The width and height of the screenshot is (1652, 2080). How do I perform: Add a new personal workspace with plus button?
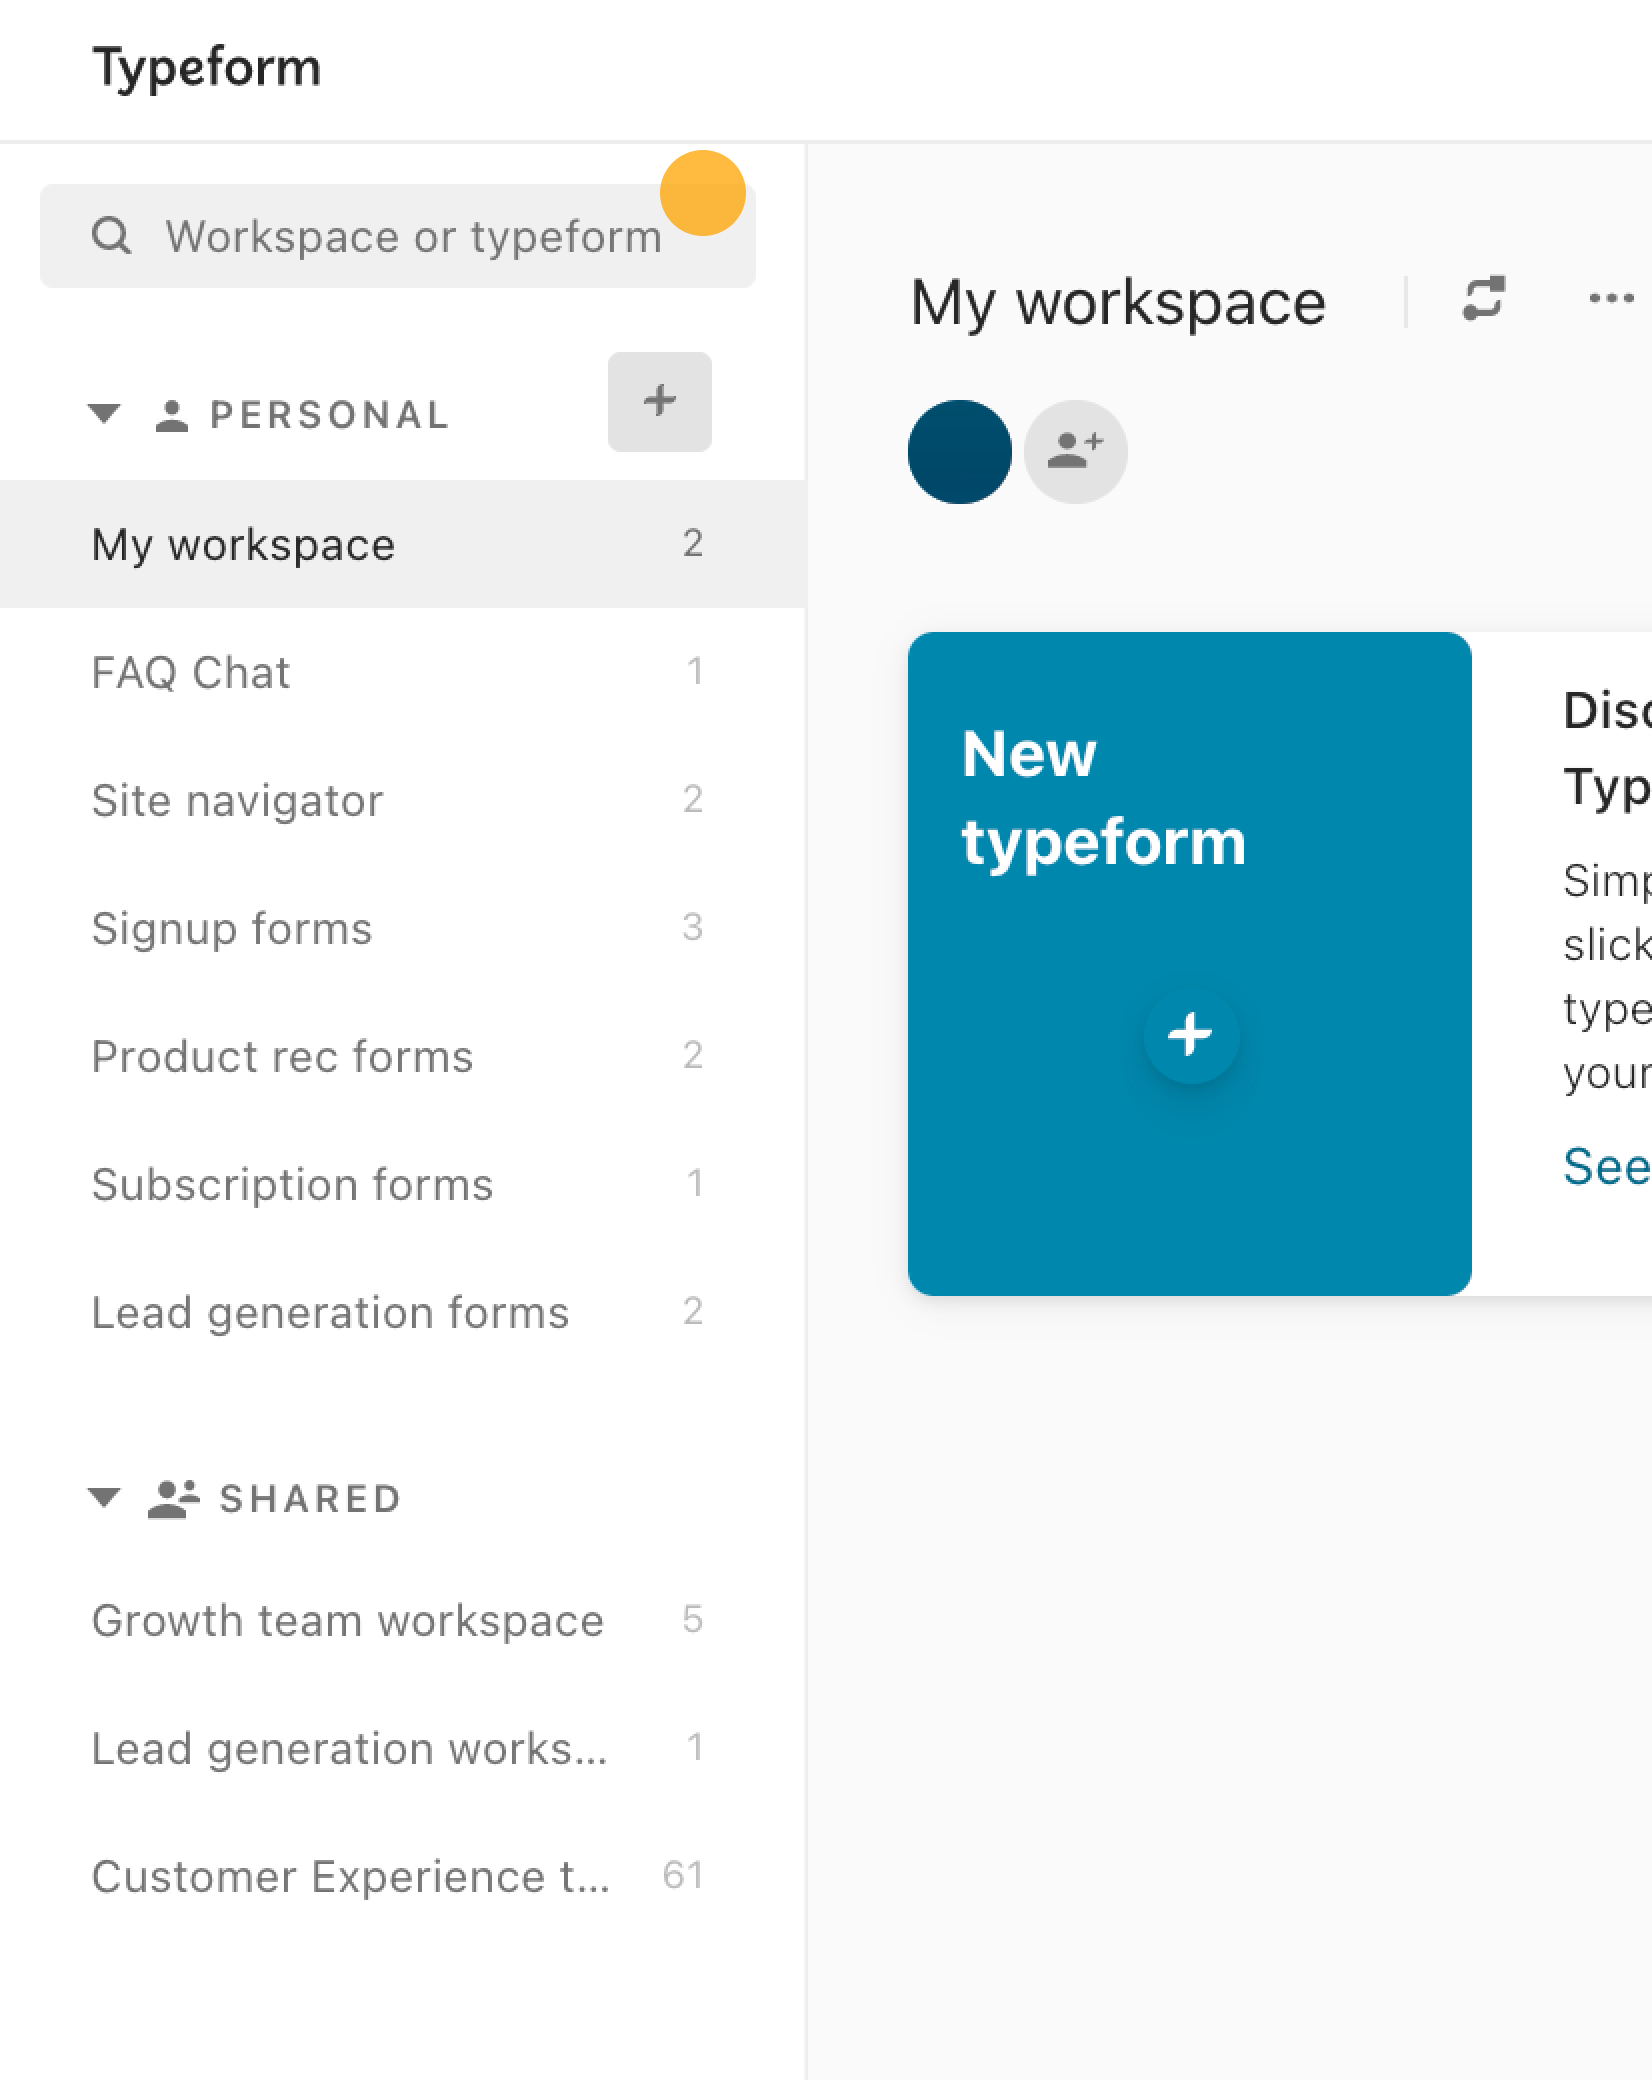pyautogui.click(x=660, y=401)
